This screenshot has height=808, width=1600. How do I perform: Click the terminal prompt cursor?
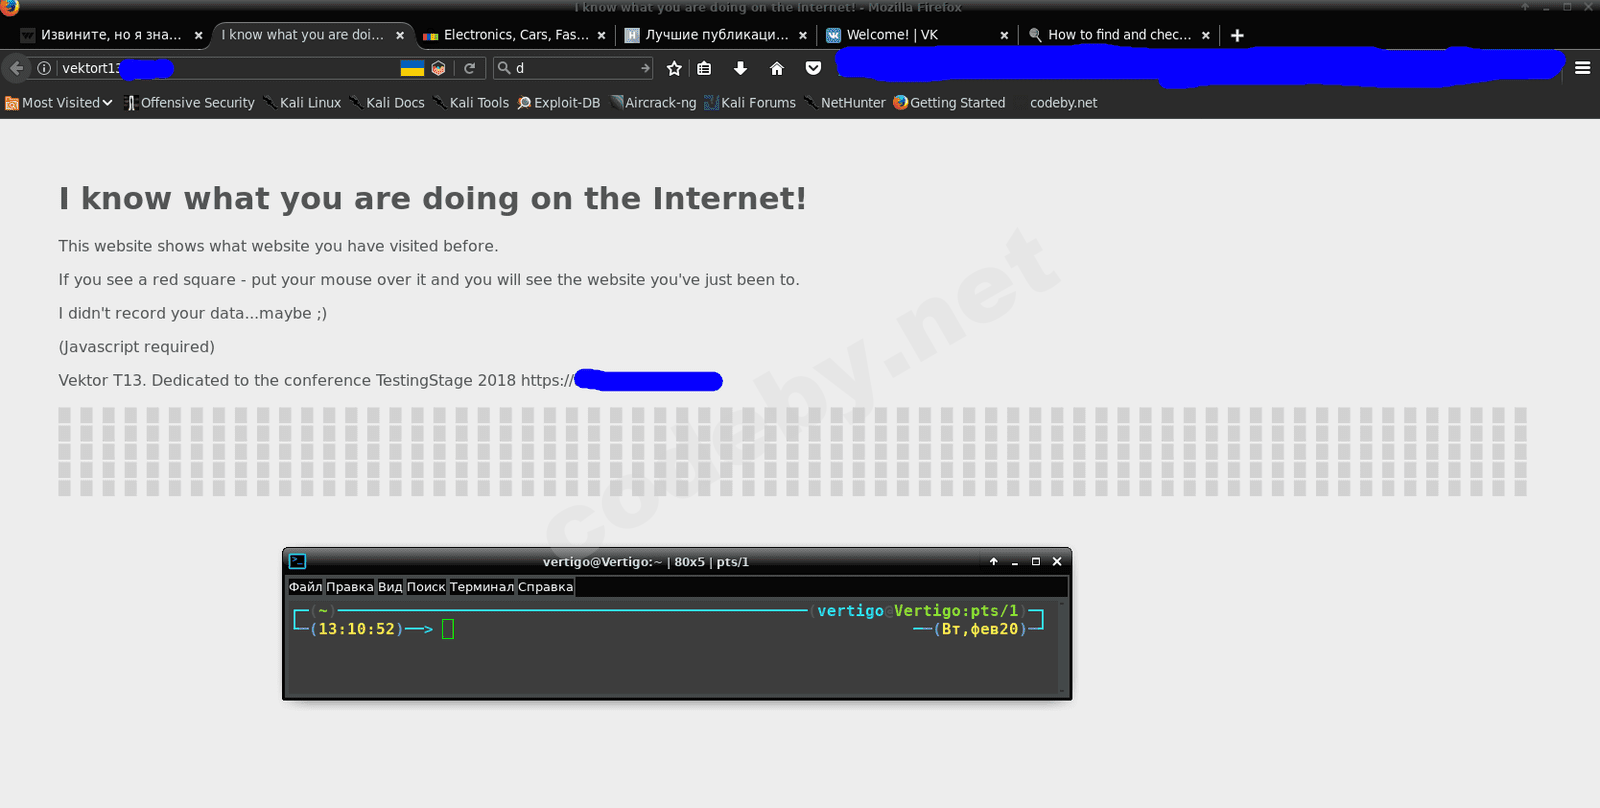coord(448,629)
